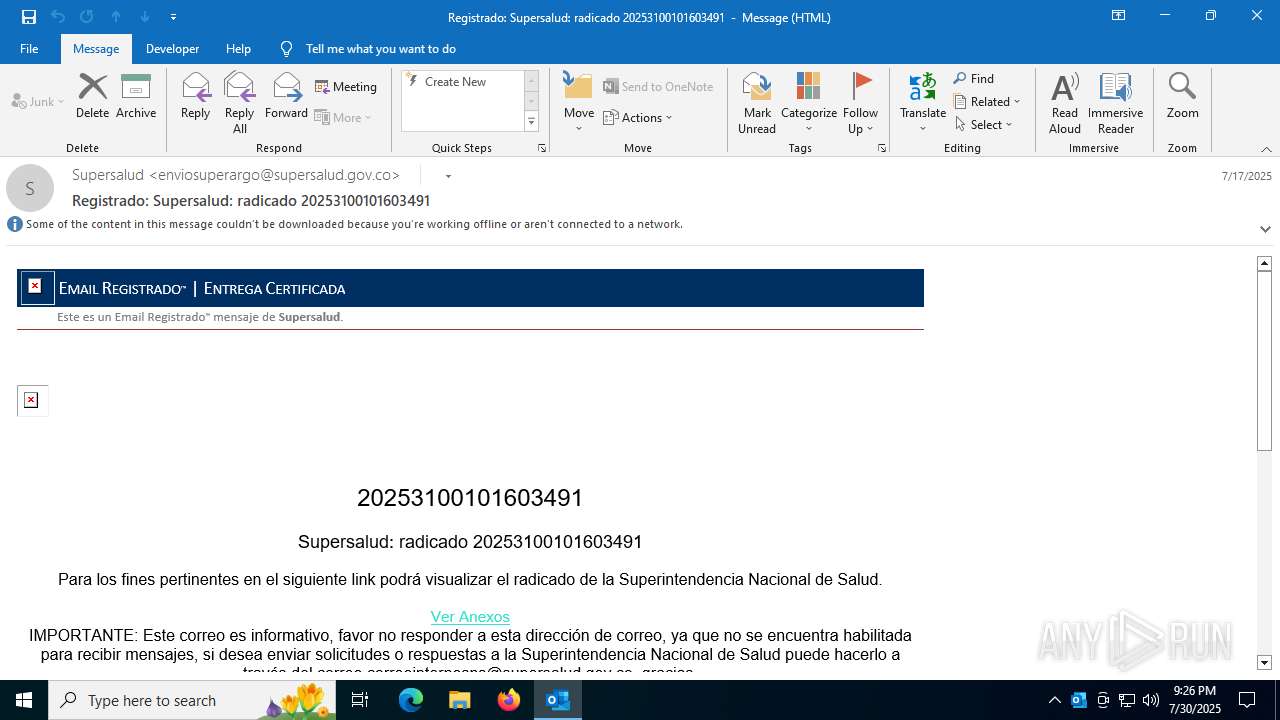
Task: Switch to the Message ribbon tab
Action: click(96, 49)
